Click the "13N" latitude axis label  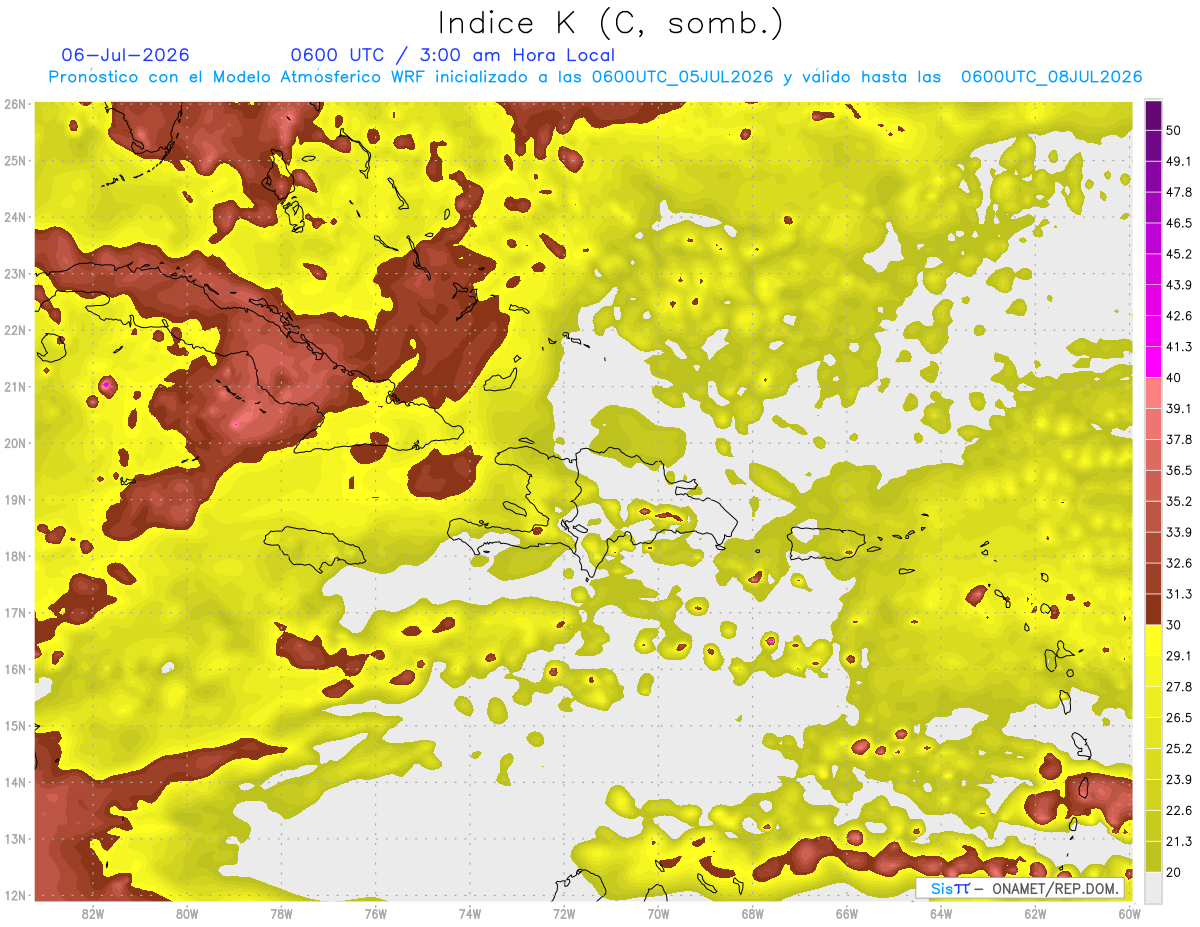(15, 839)
